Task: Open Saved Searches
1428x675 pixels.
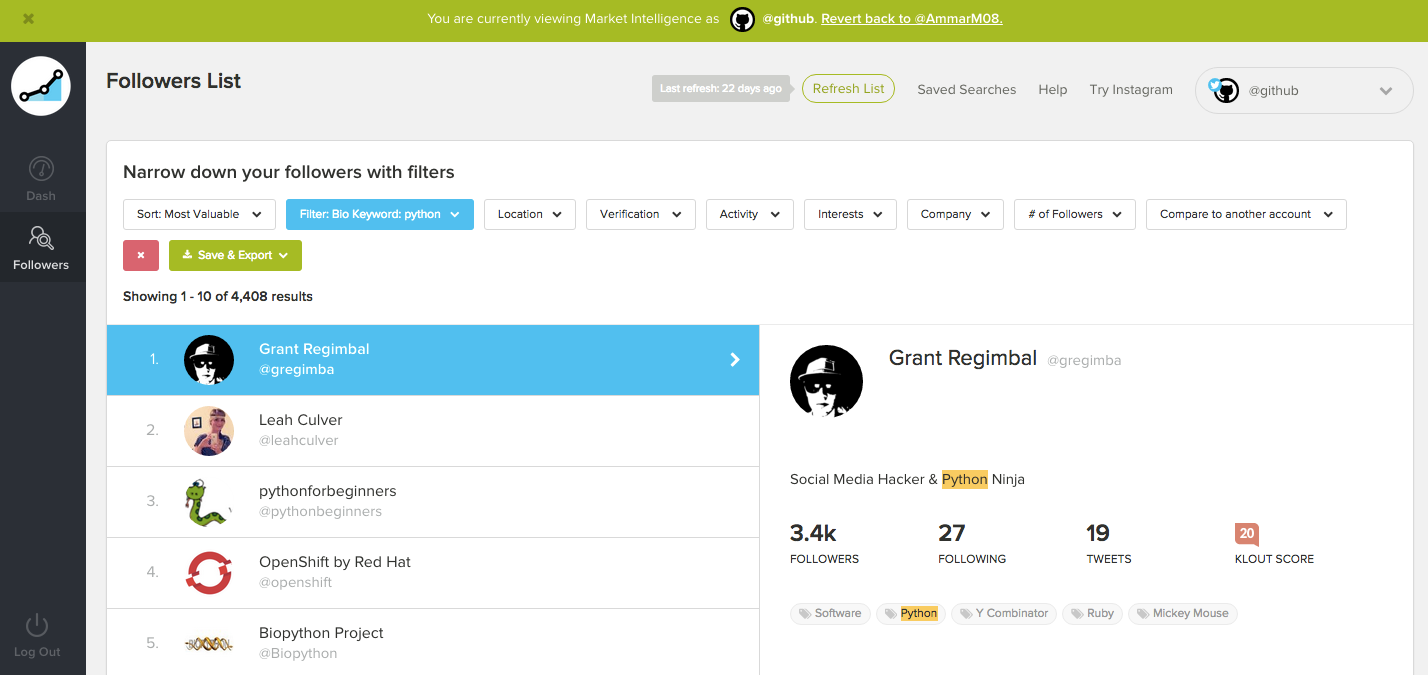Action: pyautogui.click(x=966, y=90)
